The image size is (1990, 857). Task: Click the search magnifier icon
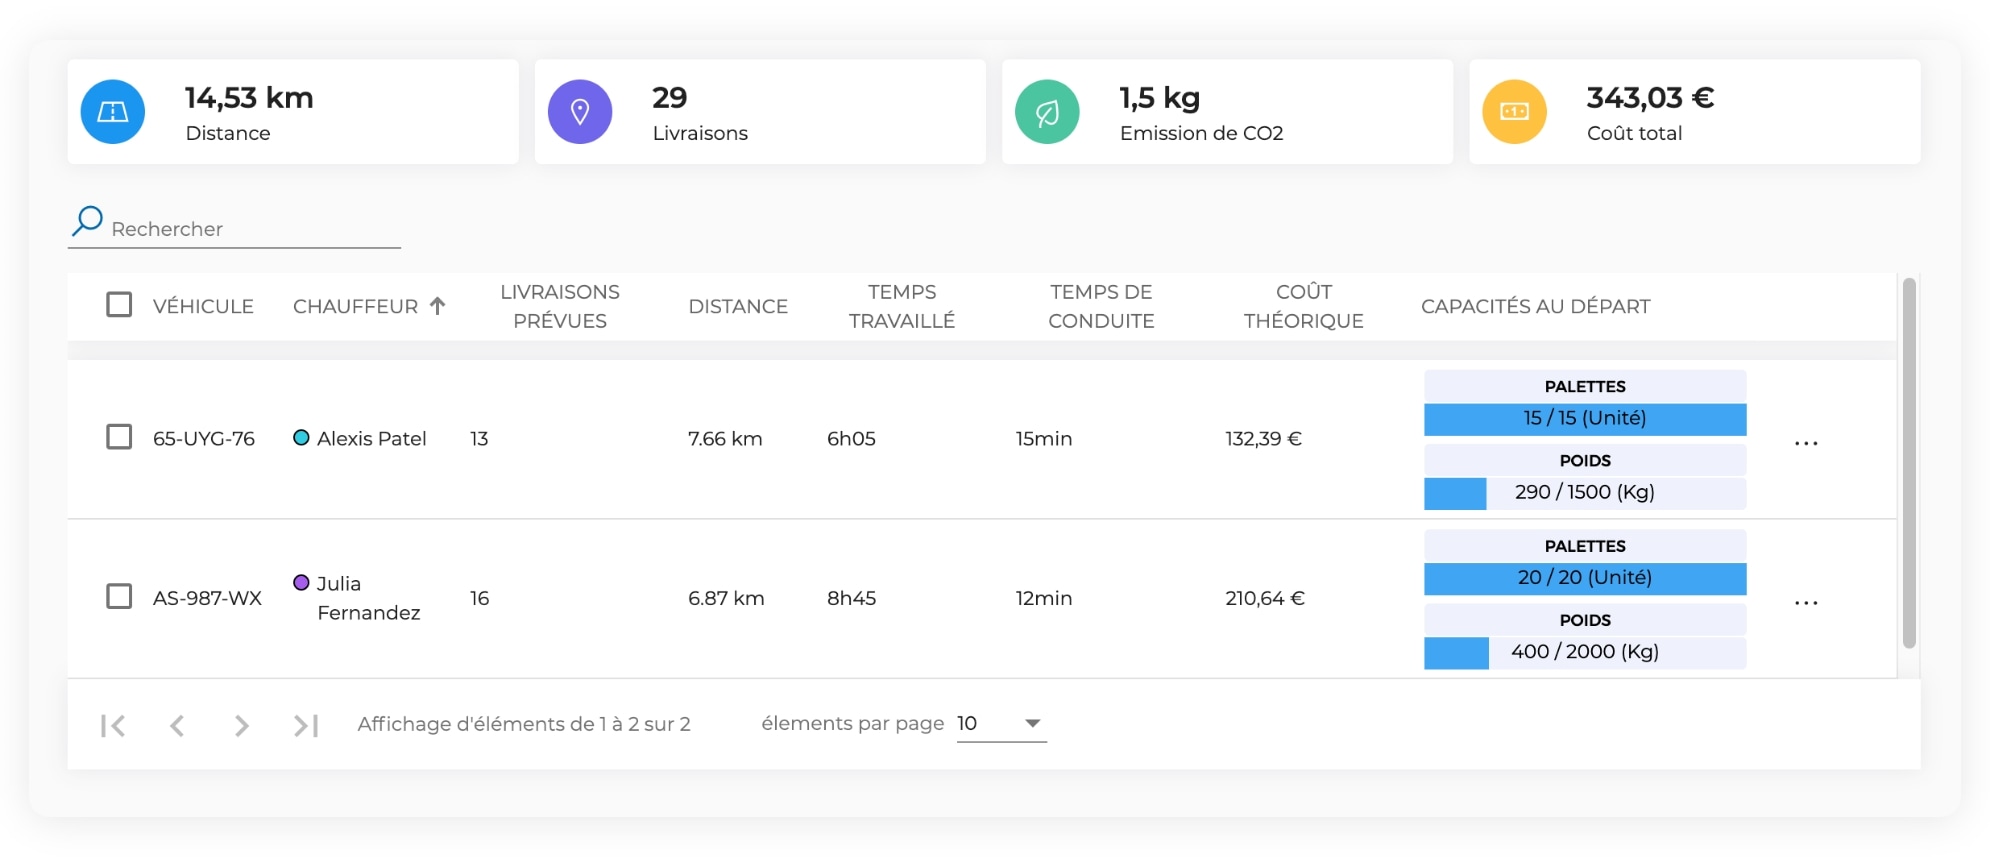coord(88,221)
